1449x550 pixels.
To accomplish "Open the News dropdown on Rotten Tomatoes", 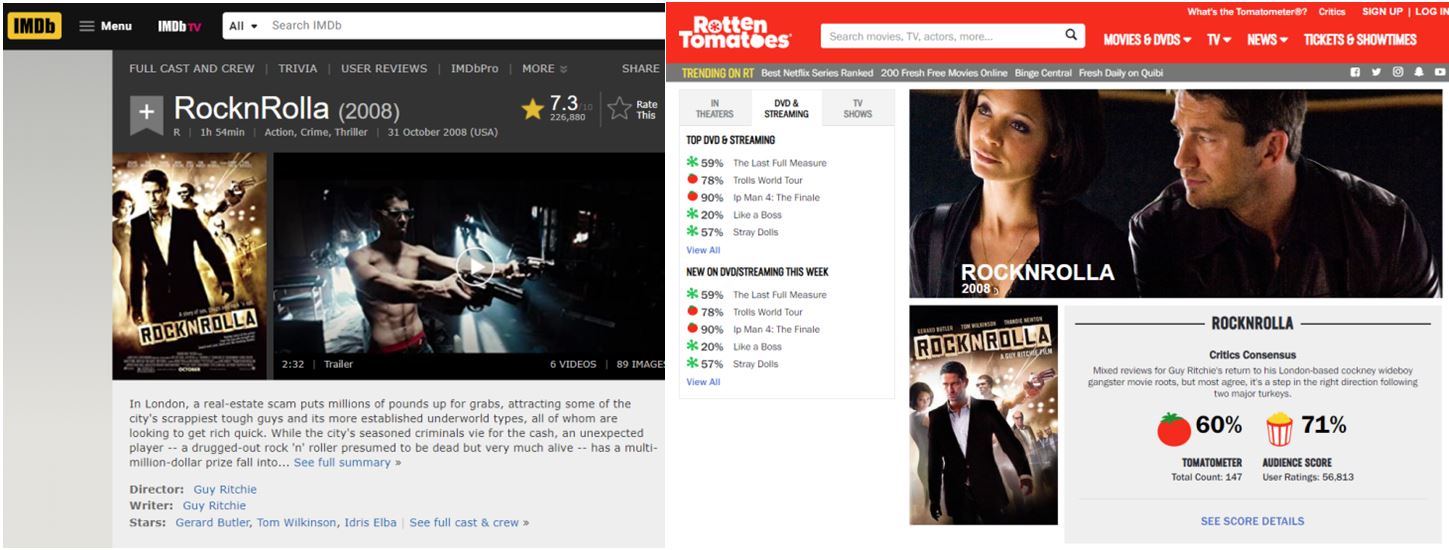I will (1267, 40).
